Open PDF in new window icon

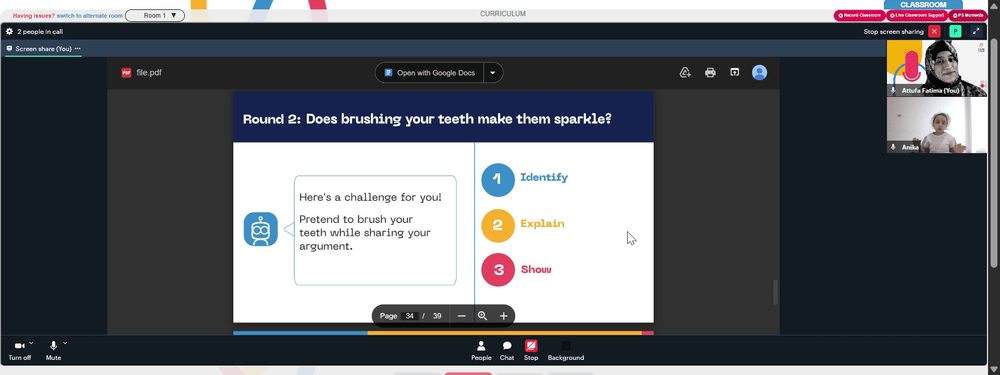[735, 73]
